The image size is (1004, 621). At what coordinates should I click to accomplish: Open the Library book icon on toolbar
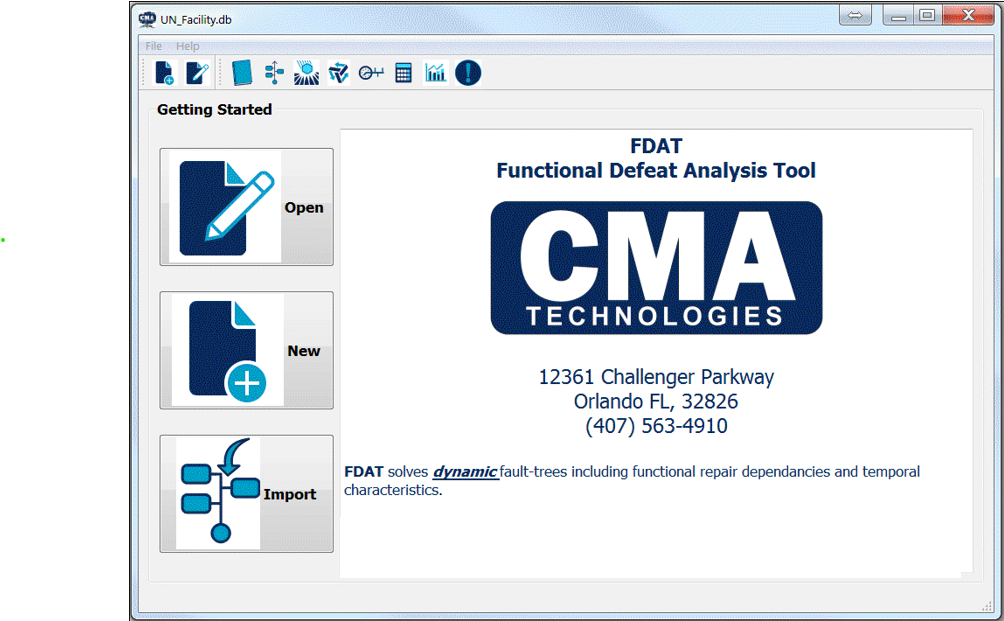pos(241,72)
